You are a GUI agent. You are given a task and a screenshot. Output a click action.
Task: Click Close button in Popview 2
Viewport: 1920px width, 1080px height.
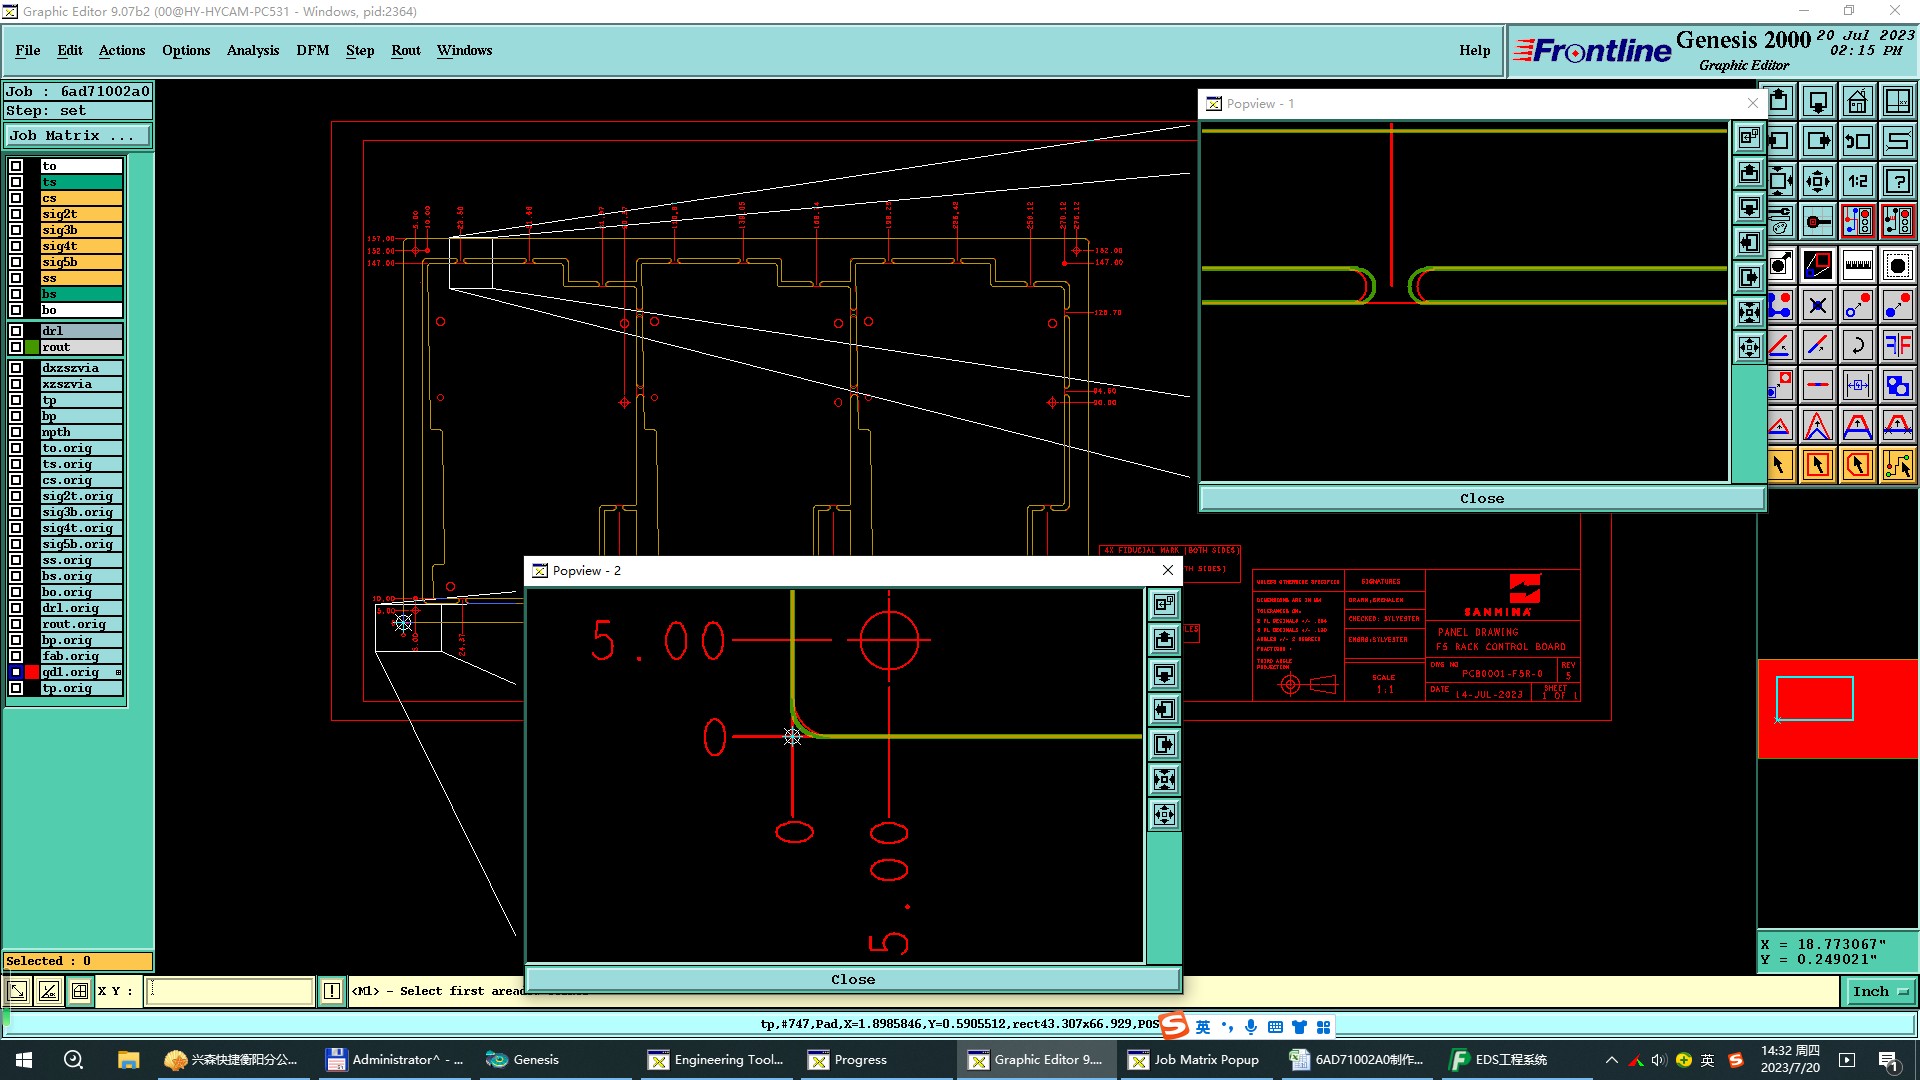point(852,979)
